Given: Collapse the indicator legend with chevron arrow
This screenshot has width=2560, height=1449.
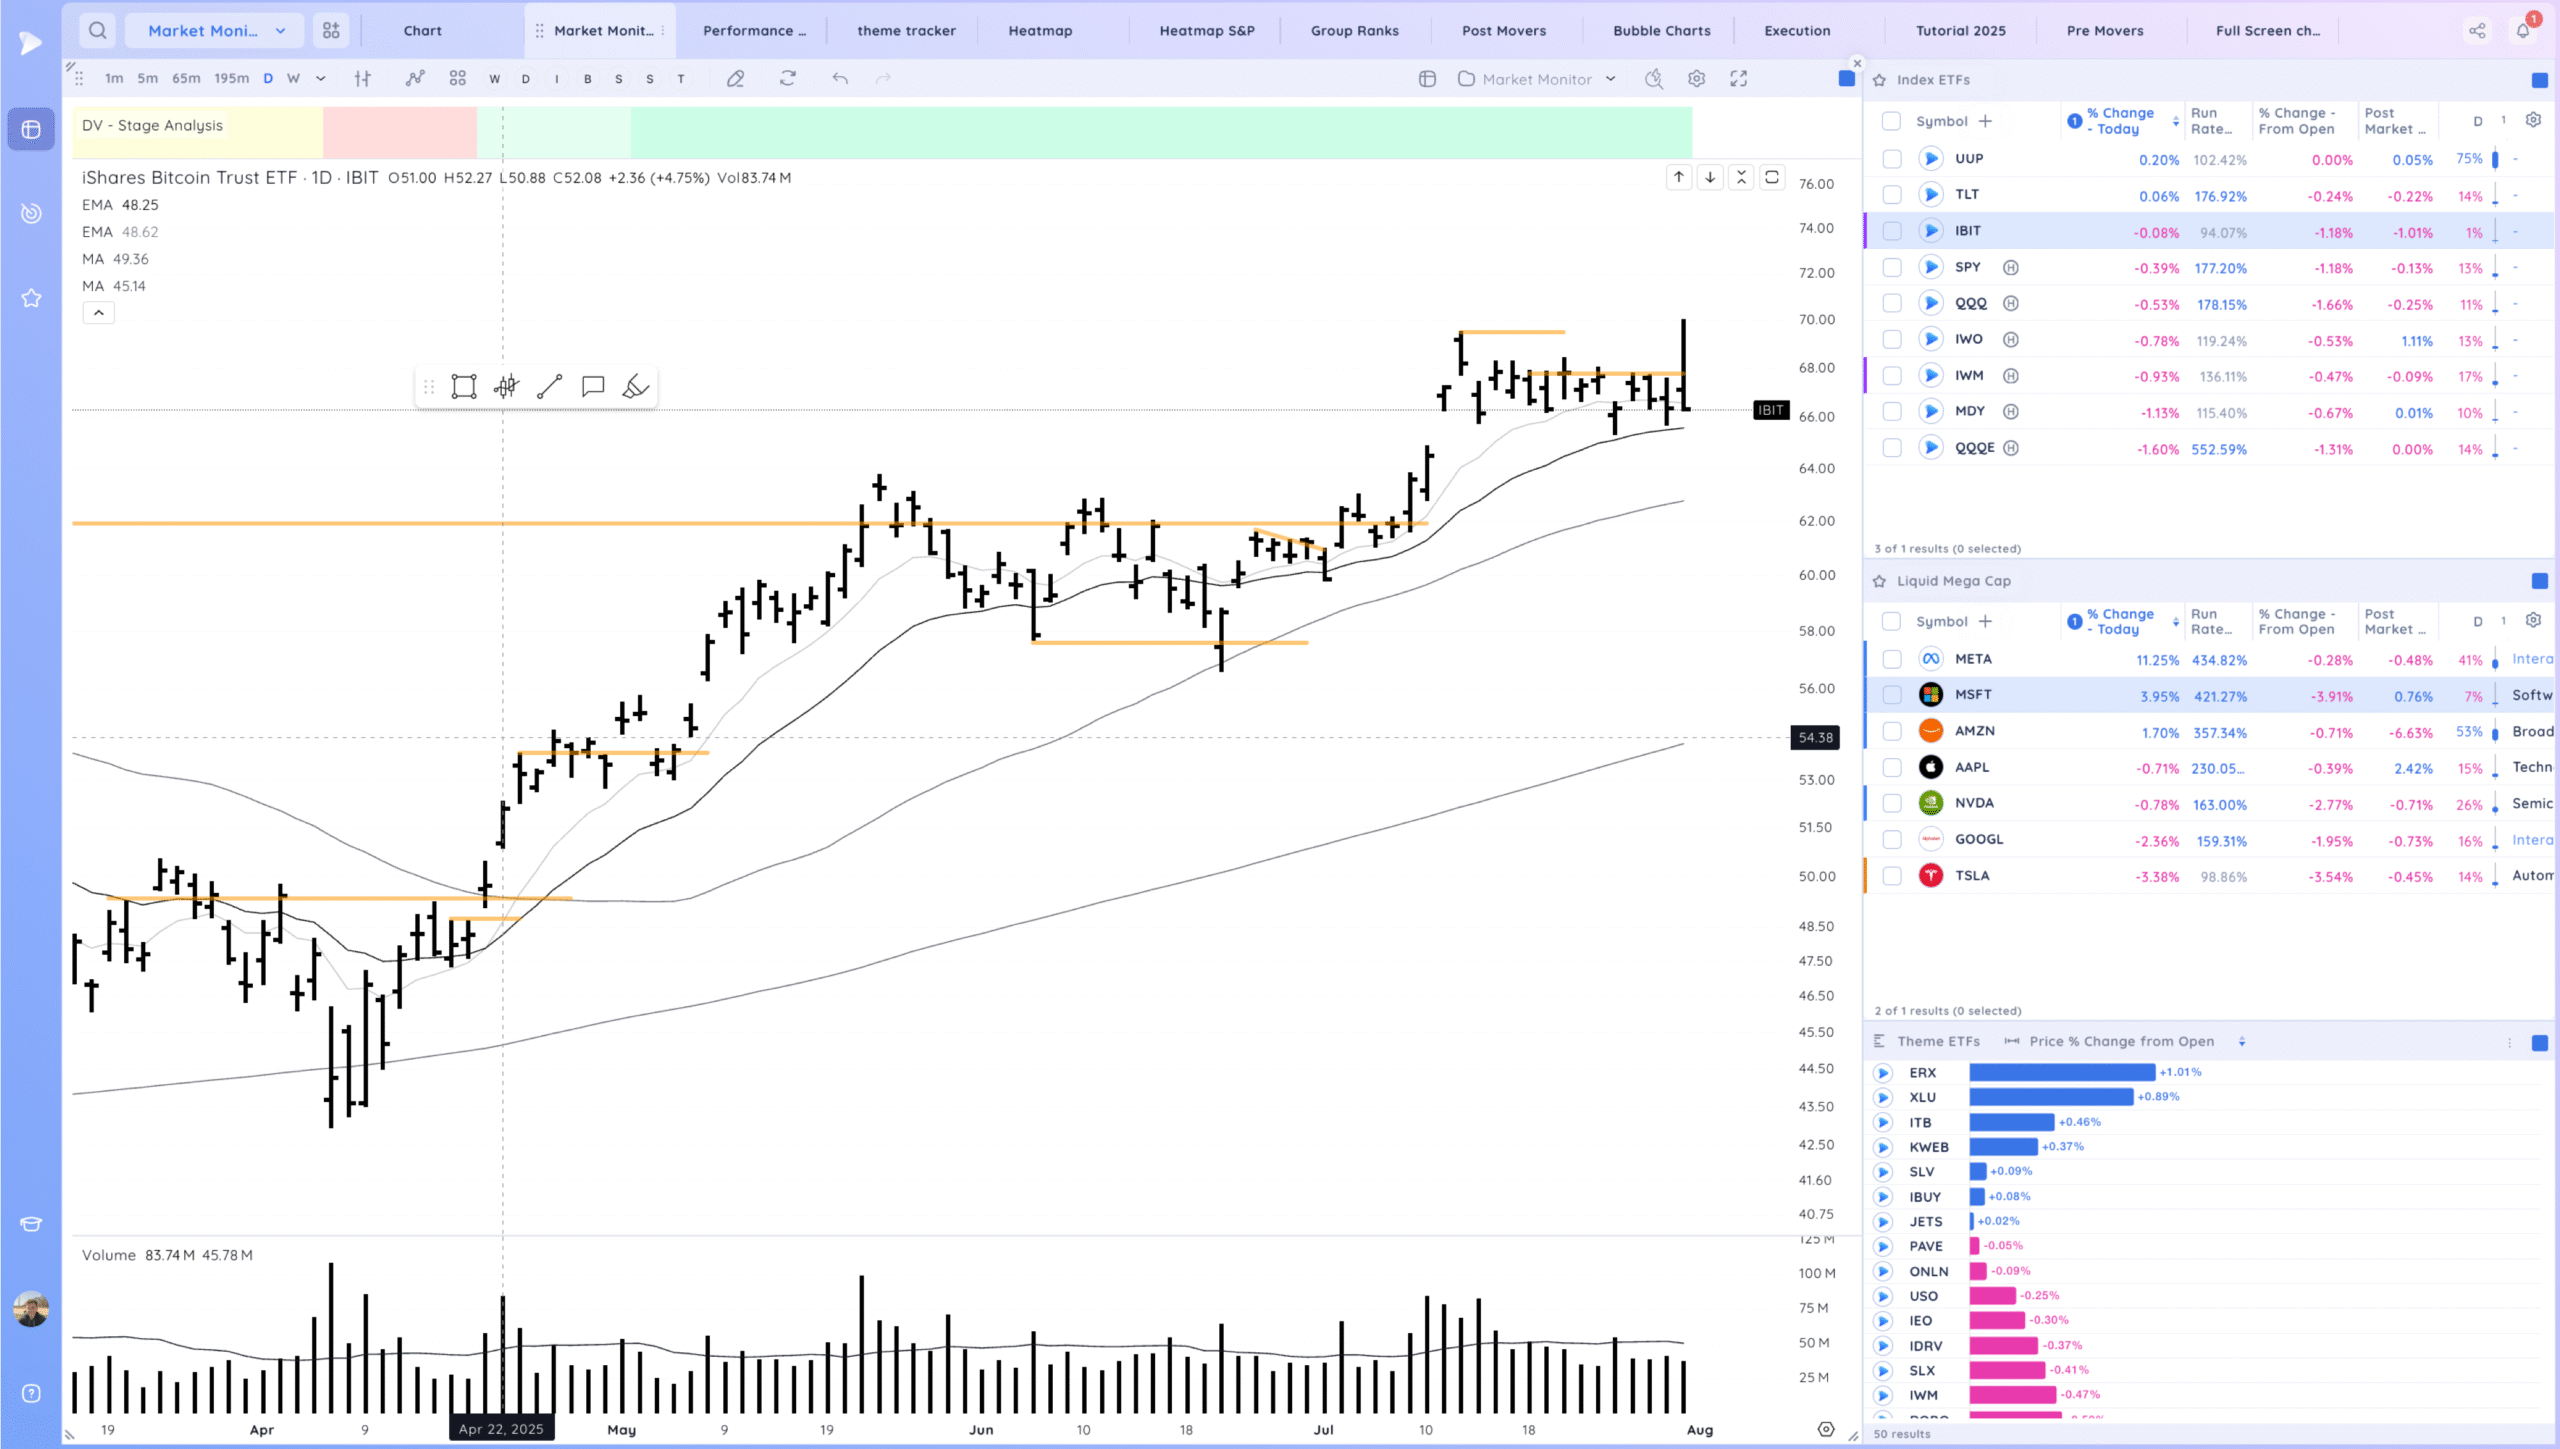Looking at the screenshot, I should tap(98, 312).
